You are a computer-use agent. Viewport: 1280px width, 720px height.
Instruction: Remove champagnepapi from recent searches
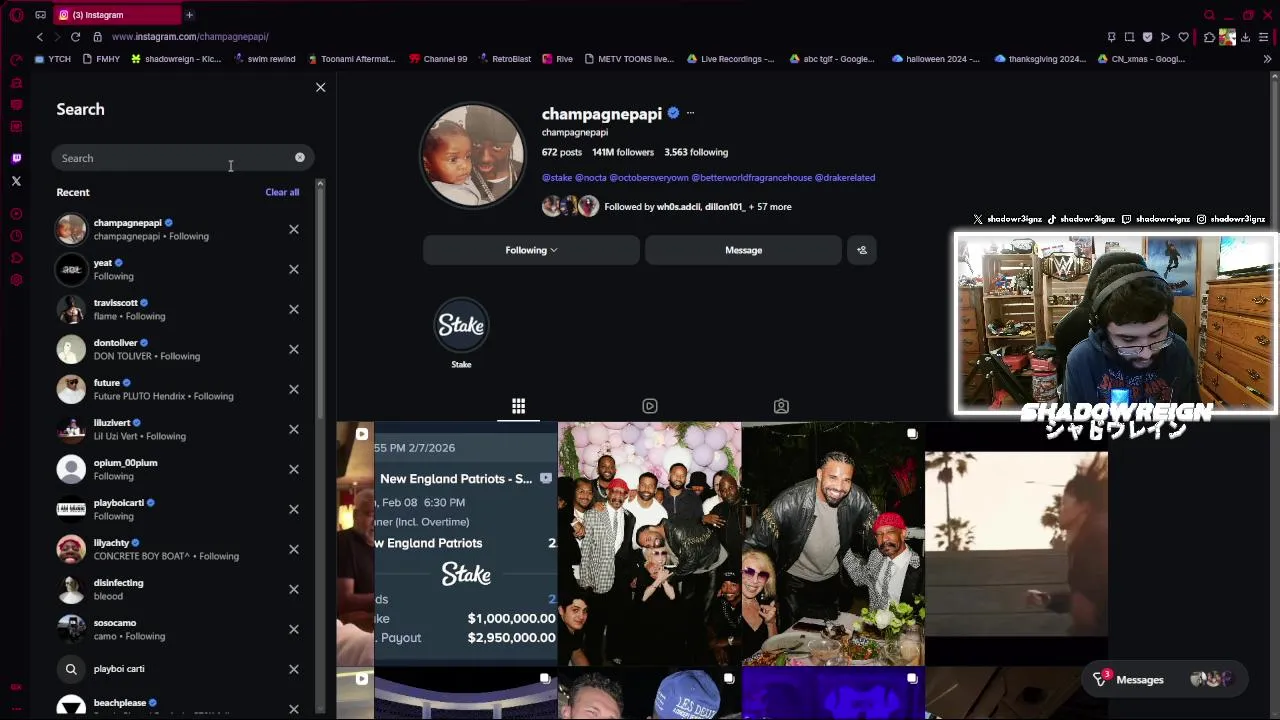(294, 229)
